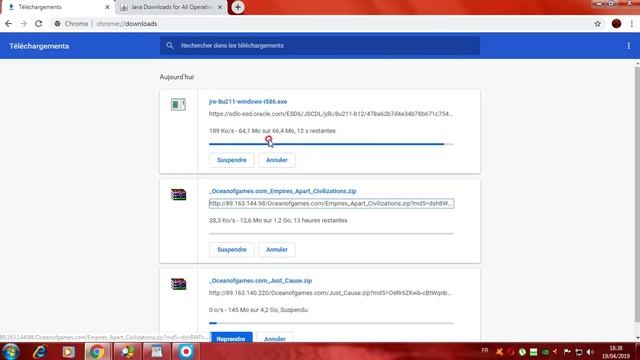The height and width of the screenshot is (360, 640).
Task: Open the Empires_Apart_Civilizations.zip link
Action: click(282, 191)
